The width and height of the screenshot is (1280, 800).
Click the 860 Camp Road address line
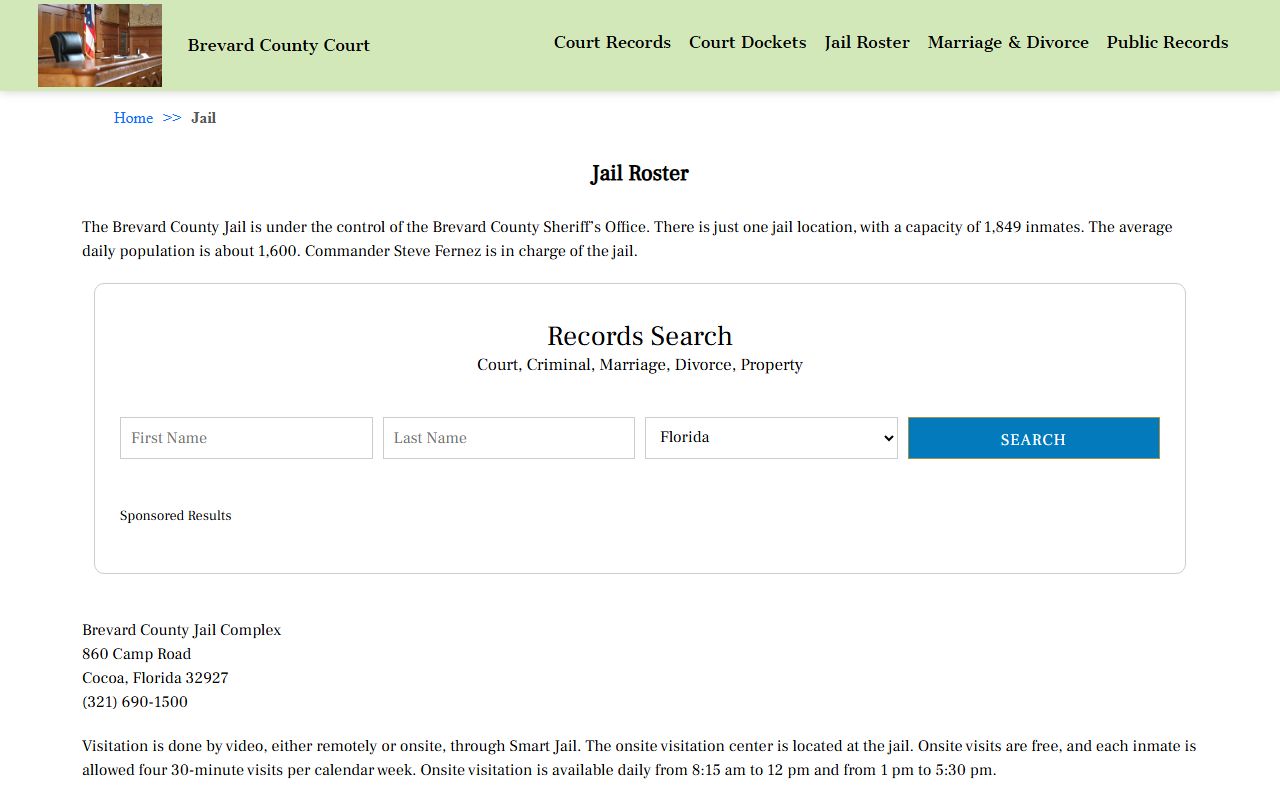[x=136, y=654]
